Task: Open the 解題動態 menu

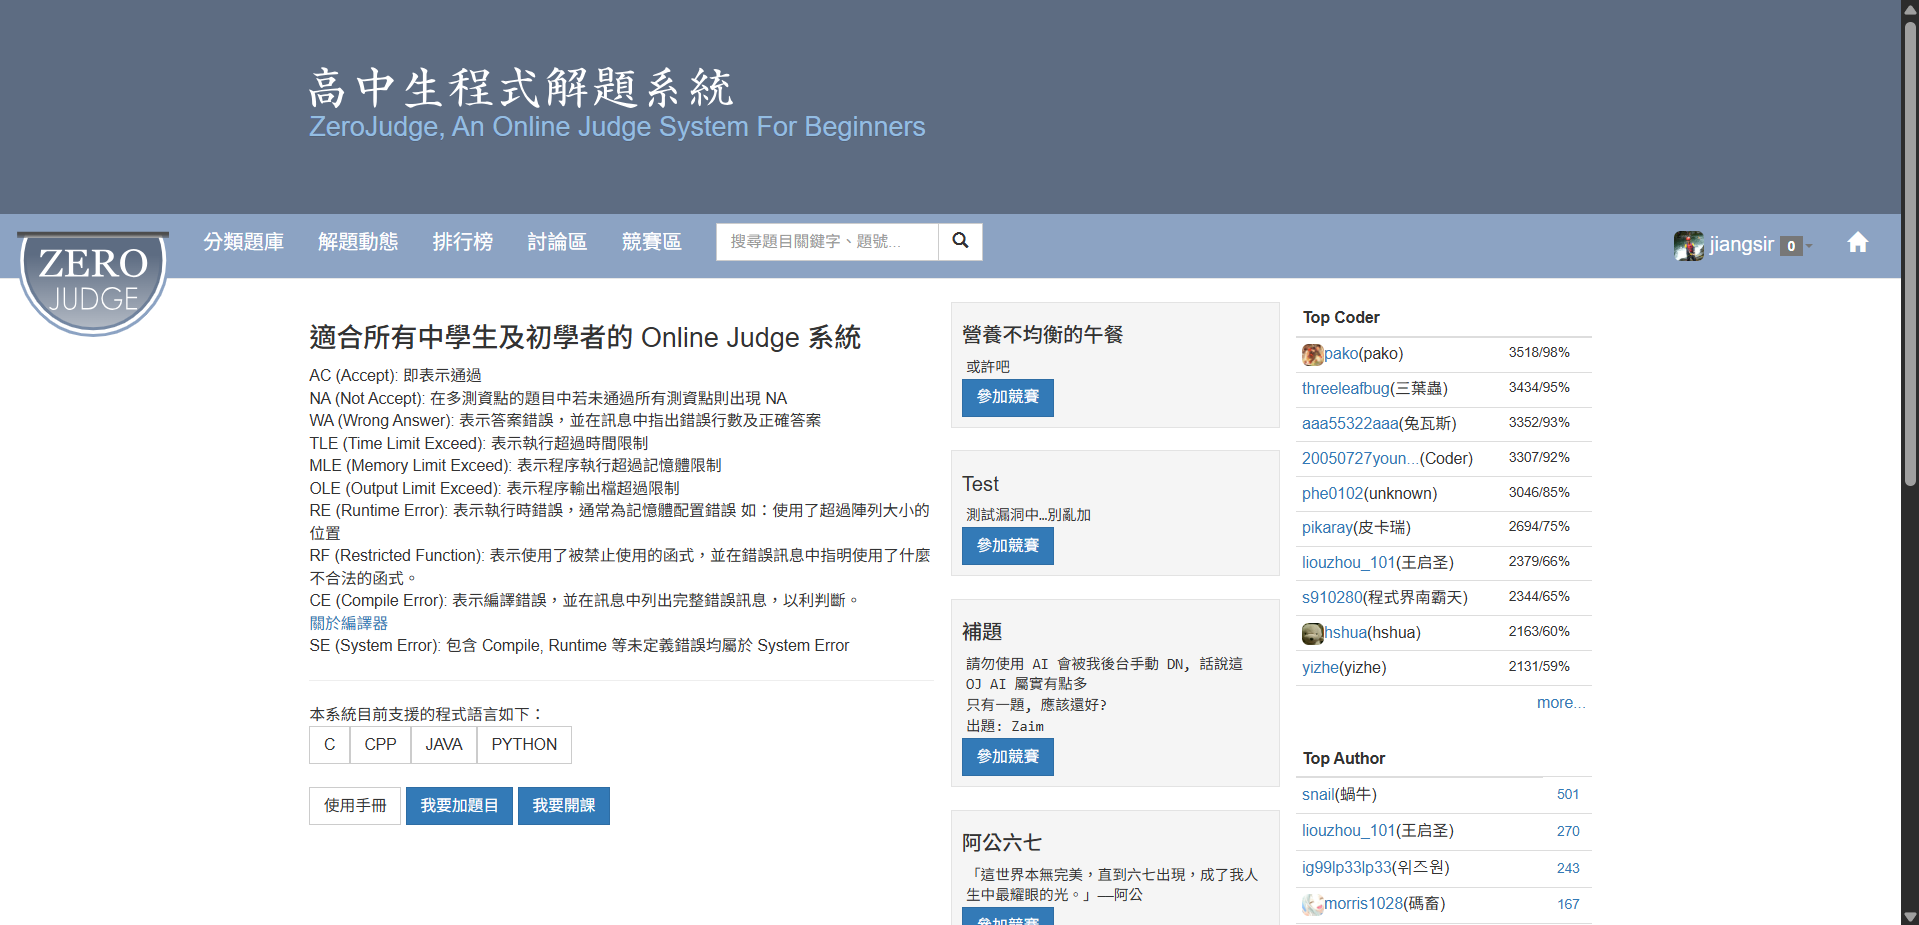Action: pos(358,242)
